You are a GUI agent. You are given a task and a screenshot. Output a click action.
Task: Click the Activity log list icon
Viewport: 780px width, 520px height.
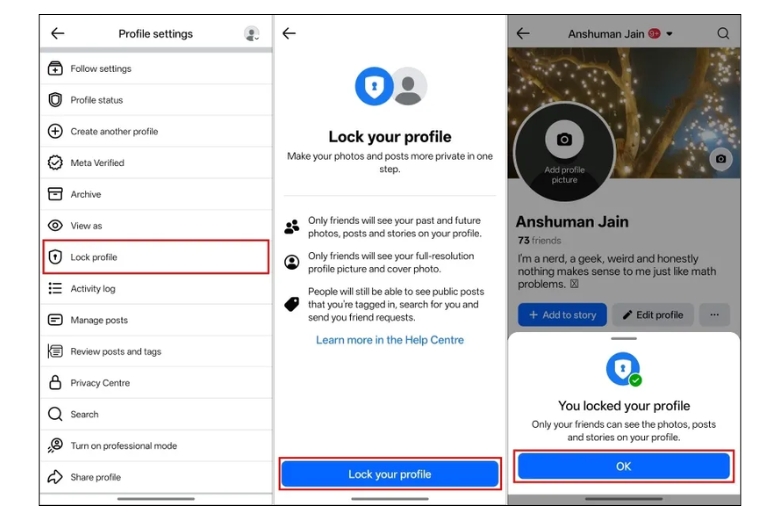(x=55, y=288)
